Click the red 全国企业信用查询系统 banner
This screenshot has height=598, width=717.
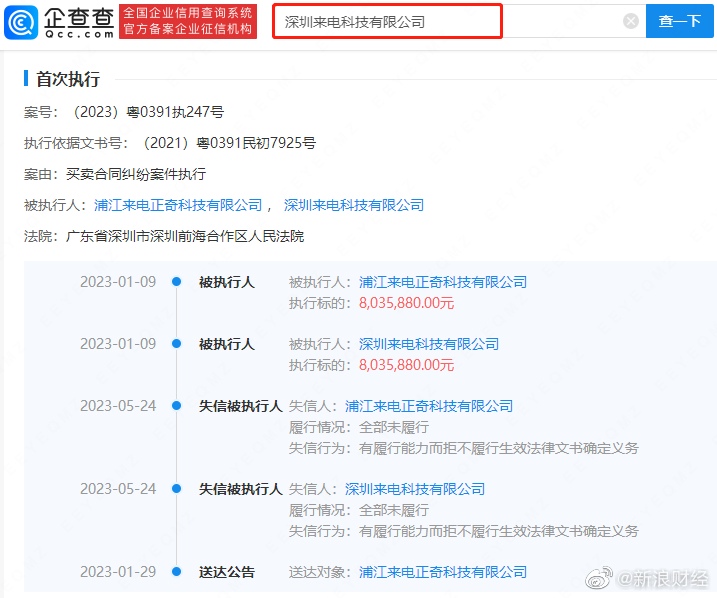187,21
